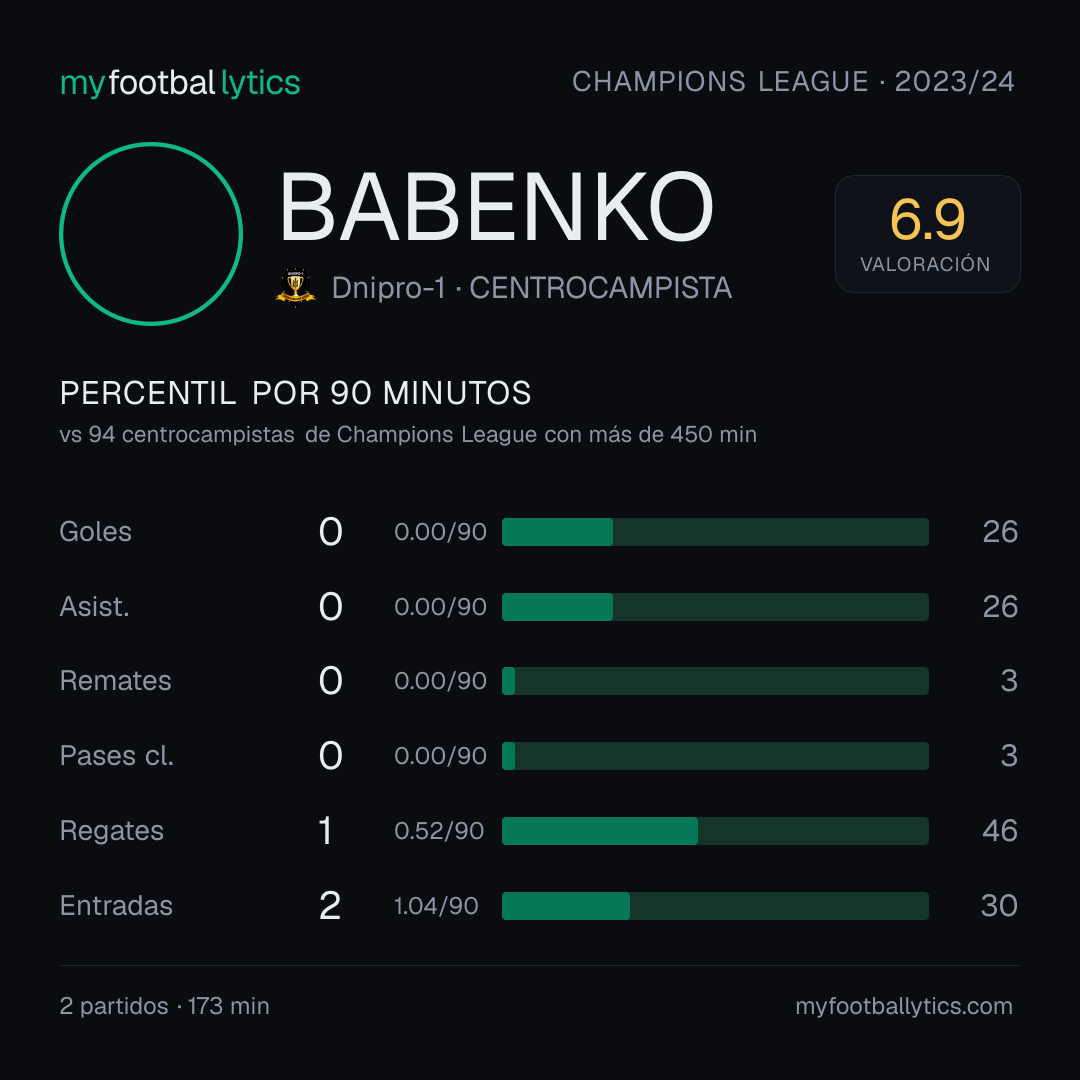Viewport: 1080px width, 1080px height.
Task: Click the Regates percentile bar
Action: pos(715,831)
